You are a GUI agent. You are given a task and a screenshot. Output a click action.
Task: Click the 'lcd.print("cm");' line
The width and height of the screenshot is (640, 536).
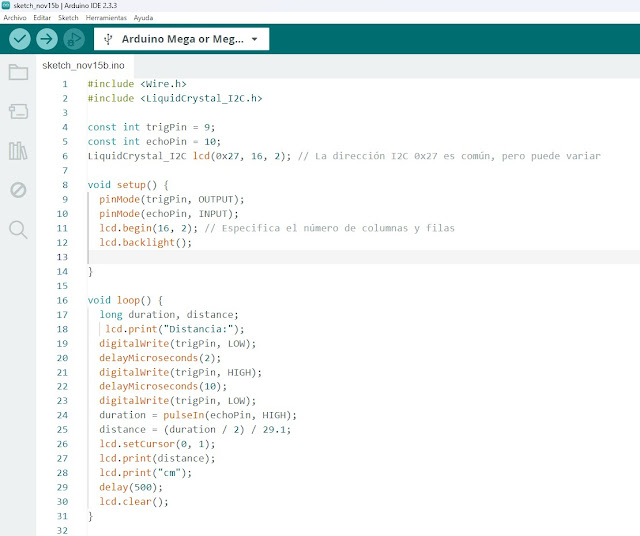pos(145,473)
